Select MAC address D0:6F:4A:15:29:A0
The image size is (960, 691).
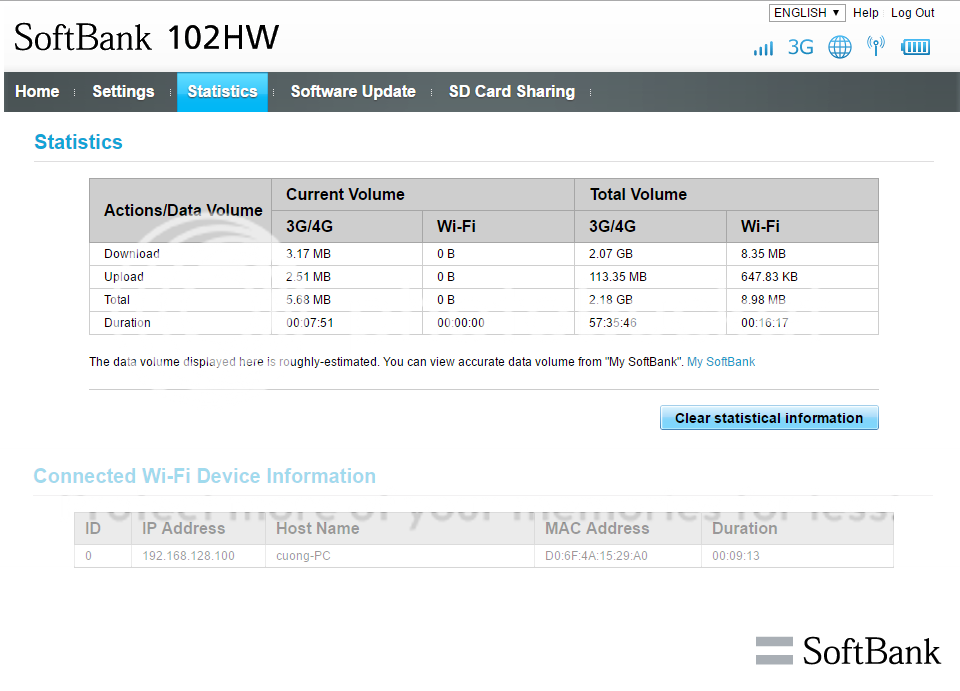[x=596, y=556]
